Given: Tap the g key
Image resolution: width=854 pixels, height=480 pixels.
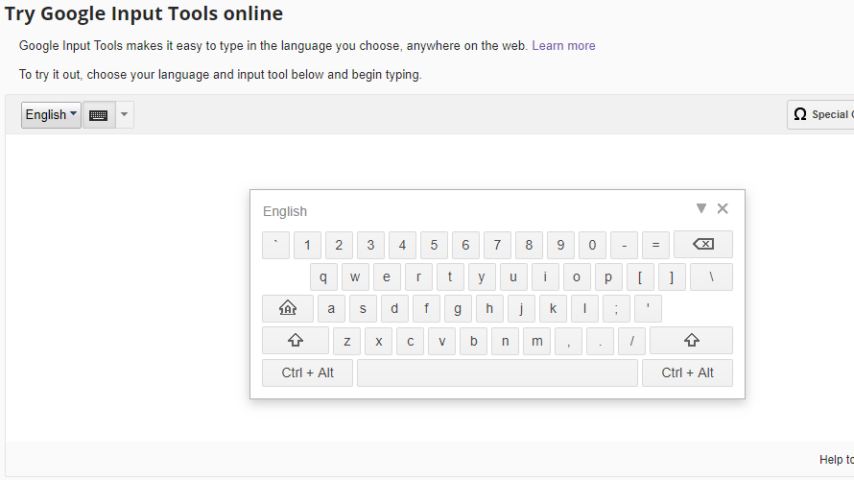Looking at the screenshot, I should coord(458,308).
